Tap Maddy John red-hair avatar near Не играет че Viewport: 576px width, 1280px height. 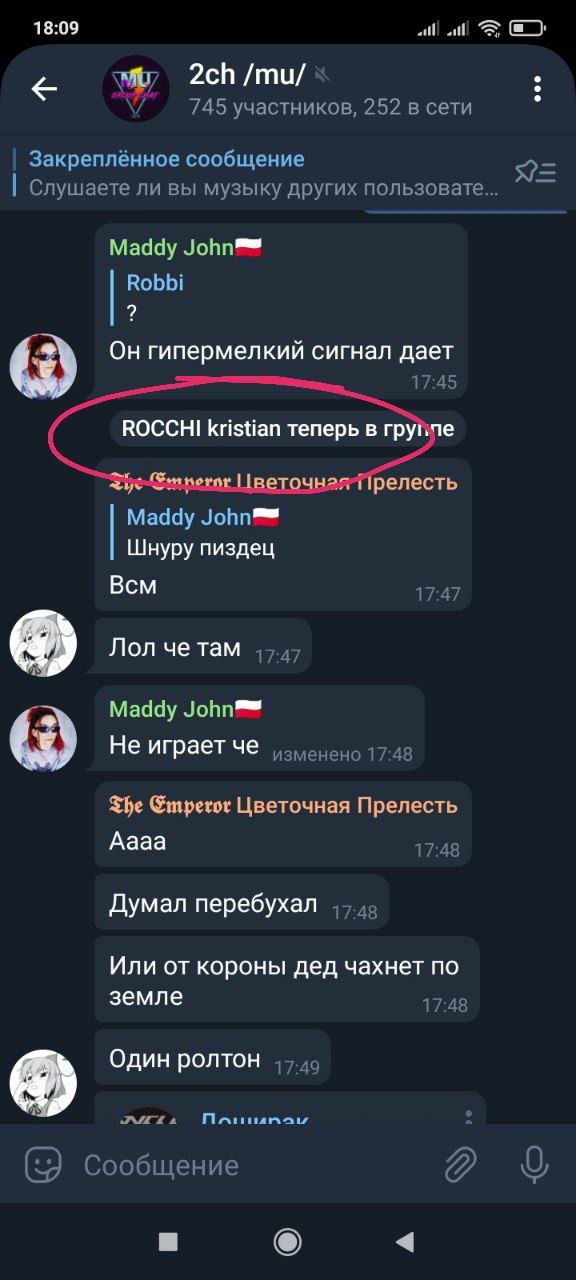pos(43,739)
